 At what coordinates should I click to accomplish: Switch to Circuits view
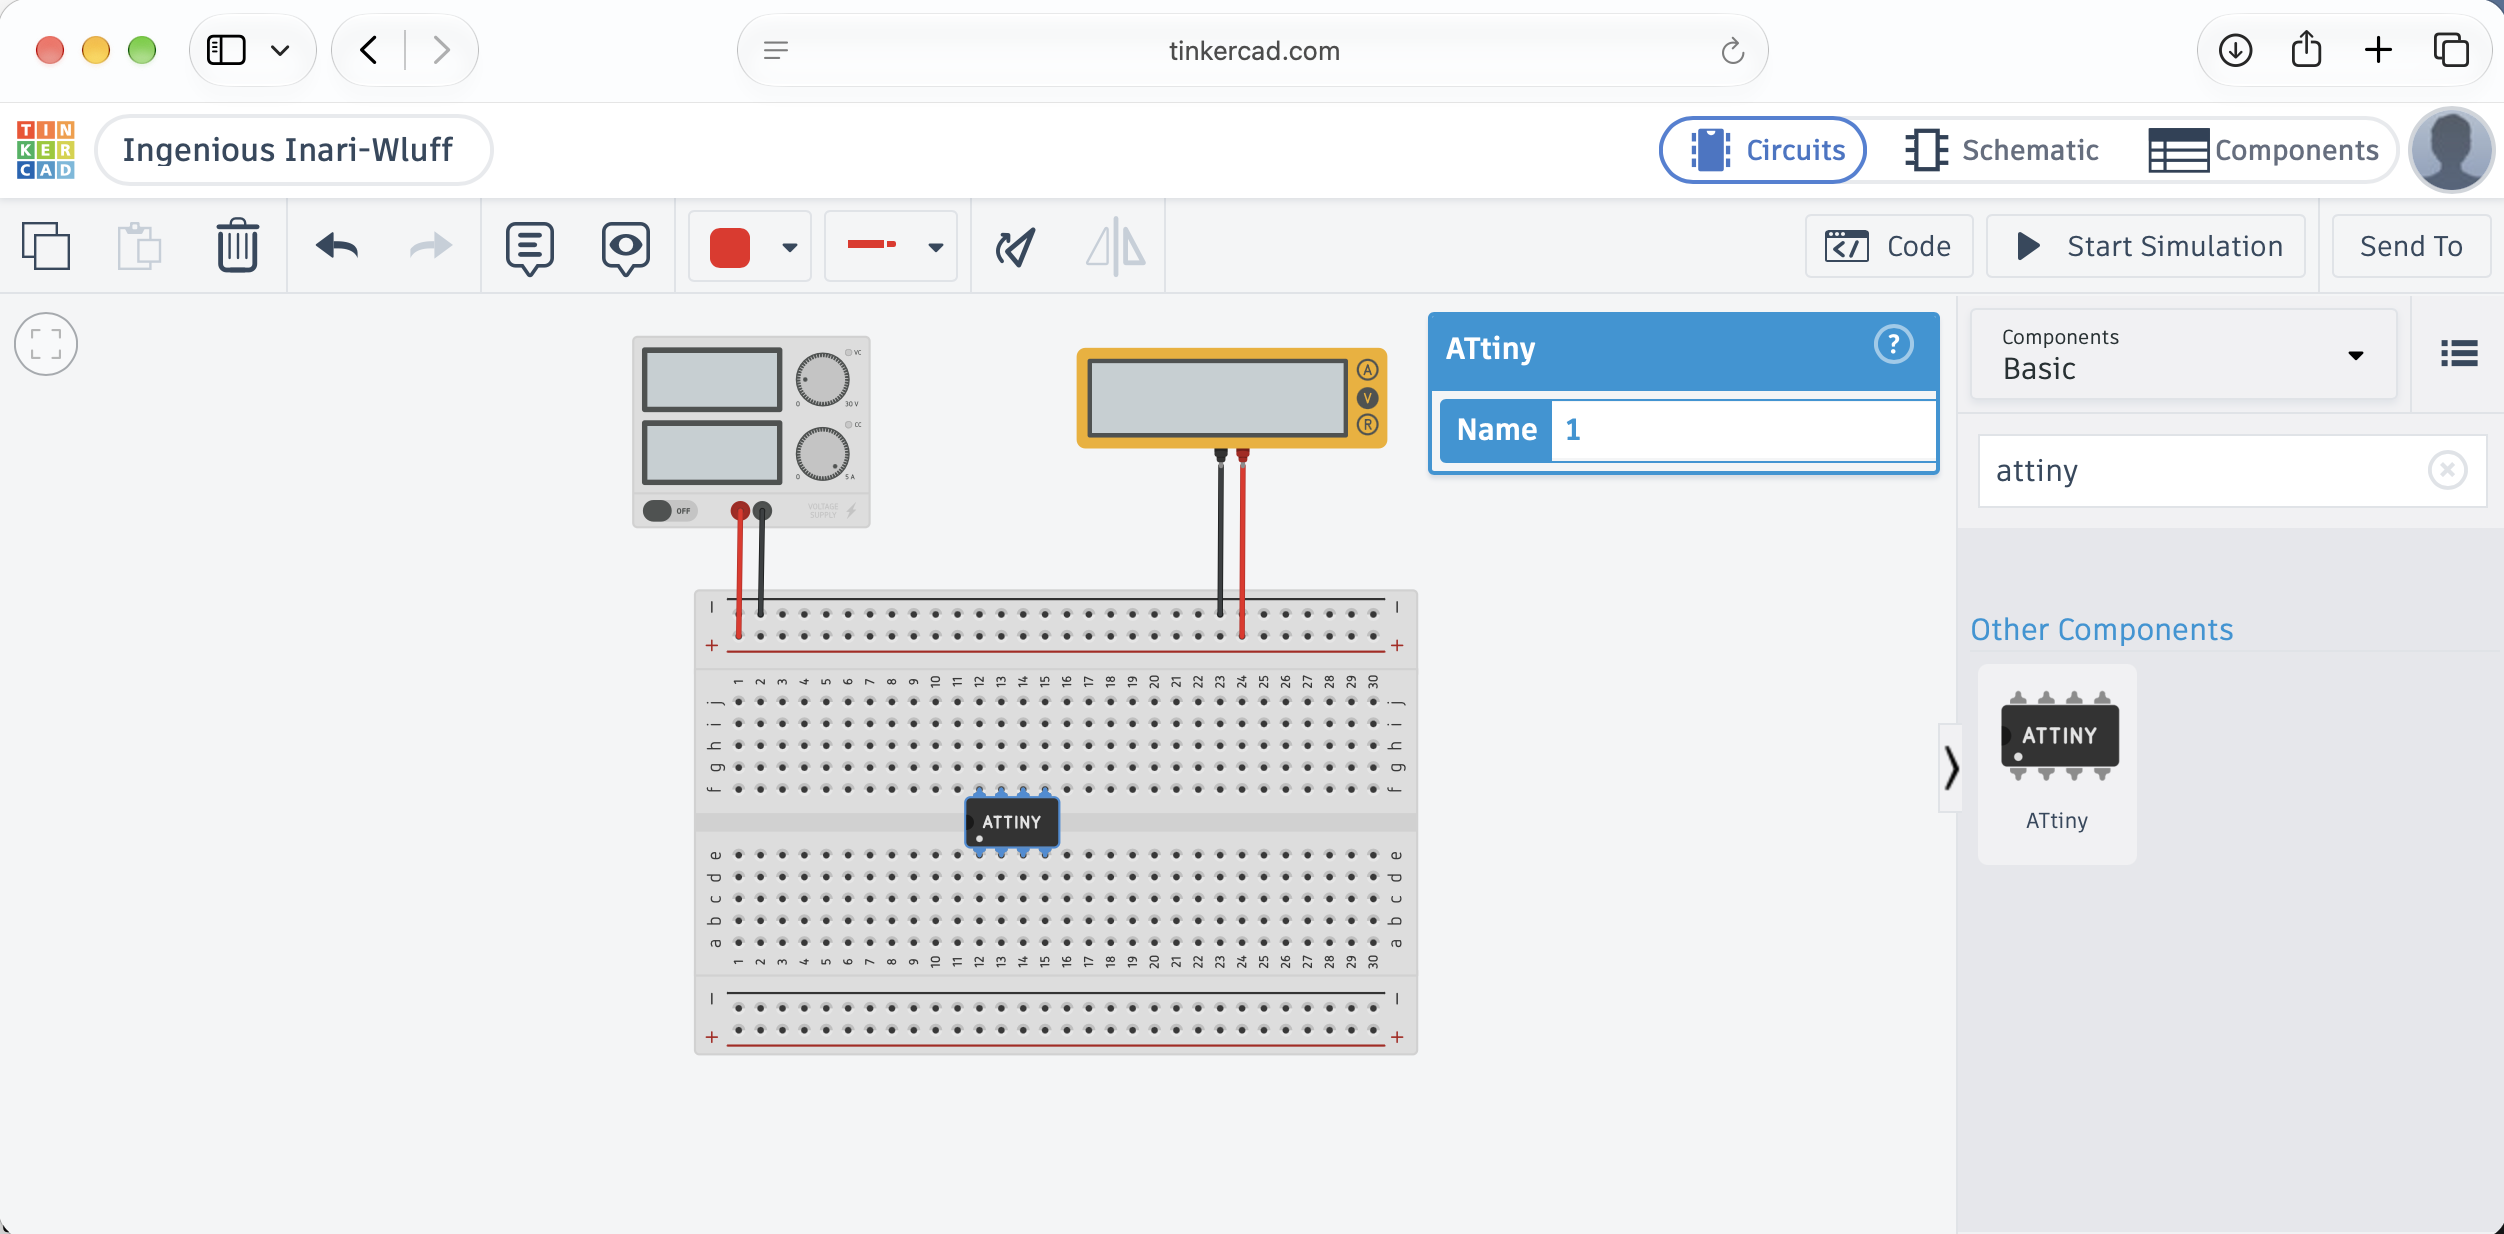1763,150
